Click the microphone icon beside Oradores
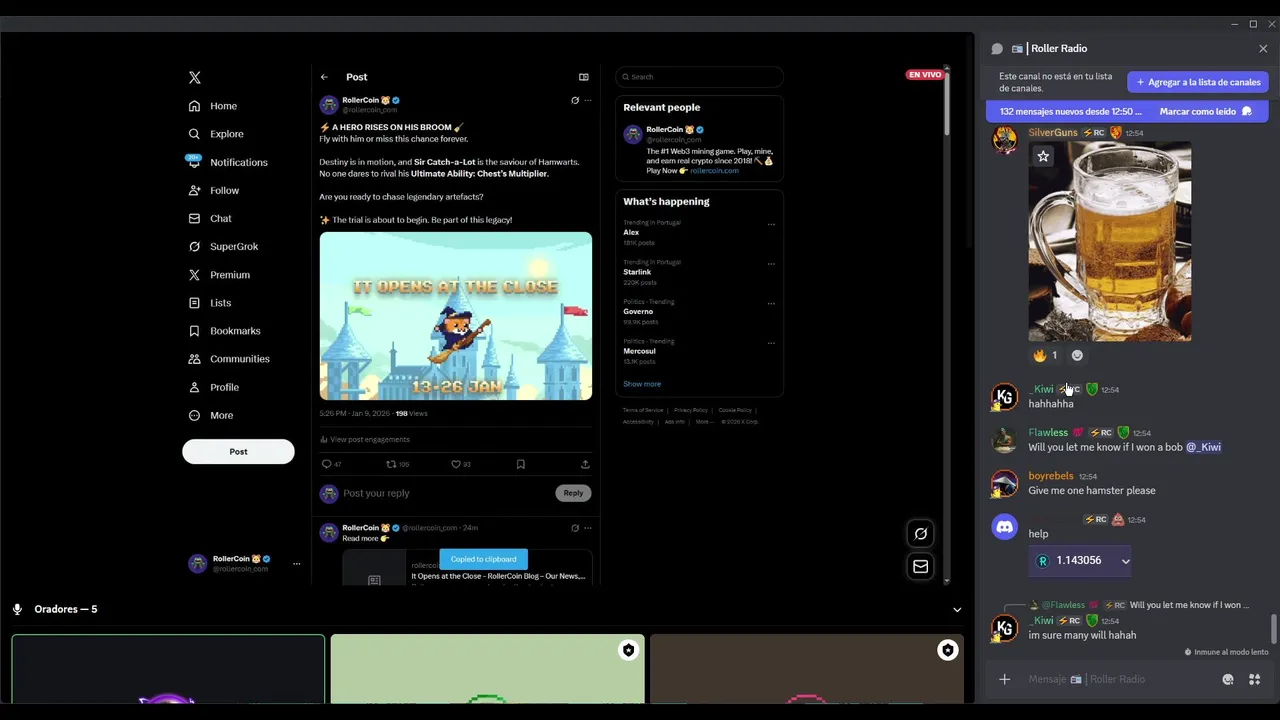This screenshot has height=720, width=1280. coord(17,609)
